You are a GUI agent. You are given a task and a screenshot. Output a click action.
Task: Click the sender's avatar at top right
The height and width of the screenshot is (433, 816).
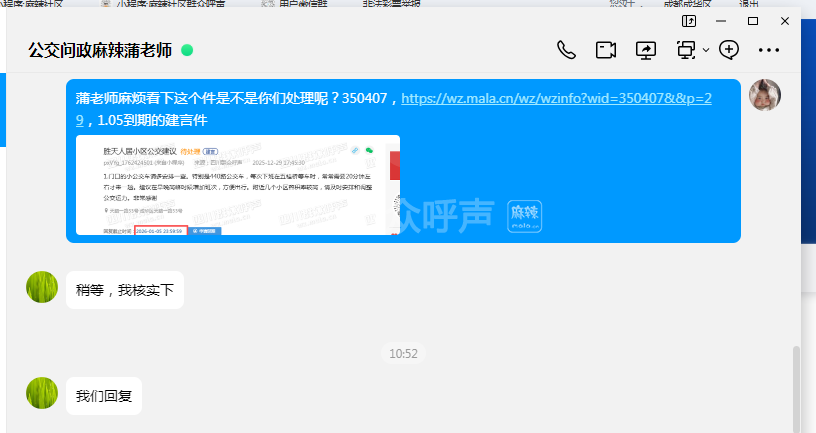(x=764, y=95)
